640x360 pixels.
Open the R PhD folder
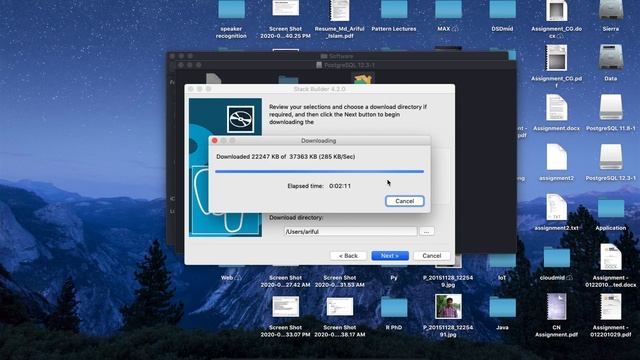pos(394,307)
